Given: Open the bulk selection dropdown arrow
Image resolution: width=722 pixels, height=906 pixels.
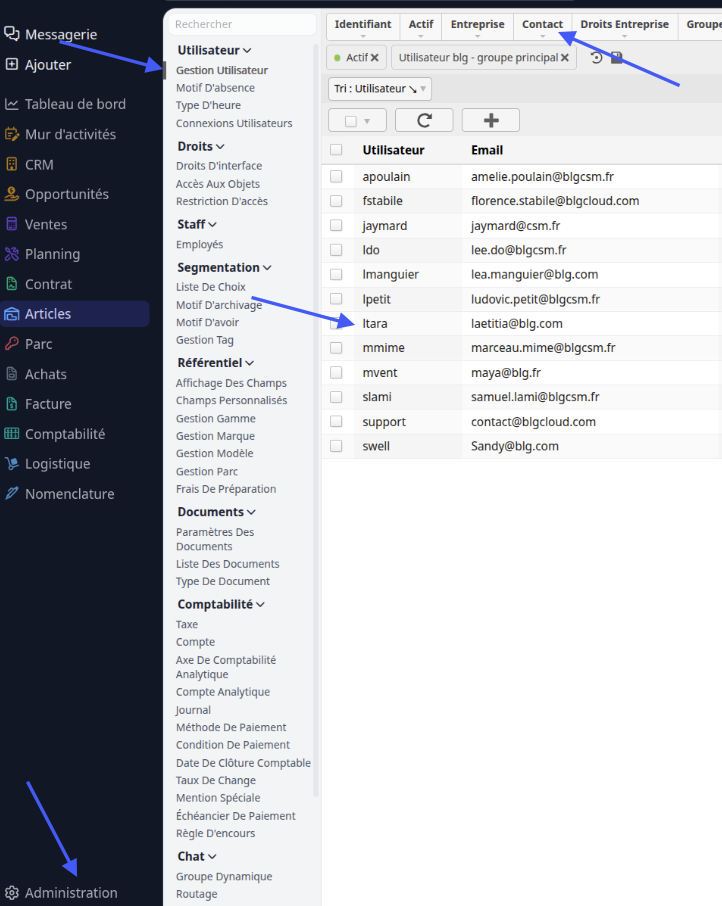Looking at the screenshot, I should point(367,121).
